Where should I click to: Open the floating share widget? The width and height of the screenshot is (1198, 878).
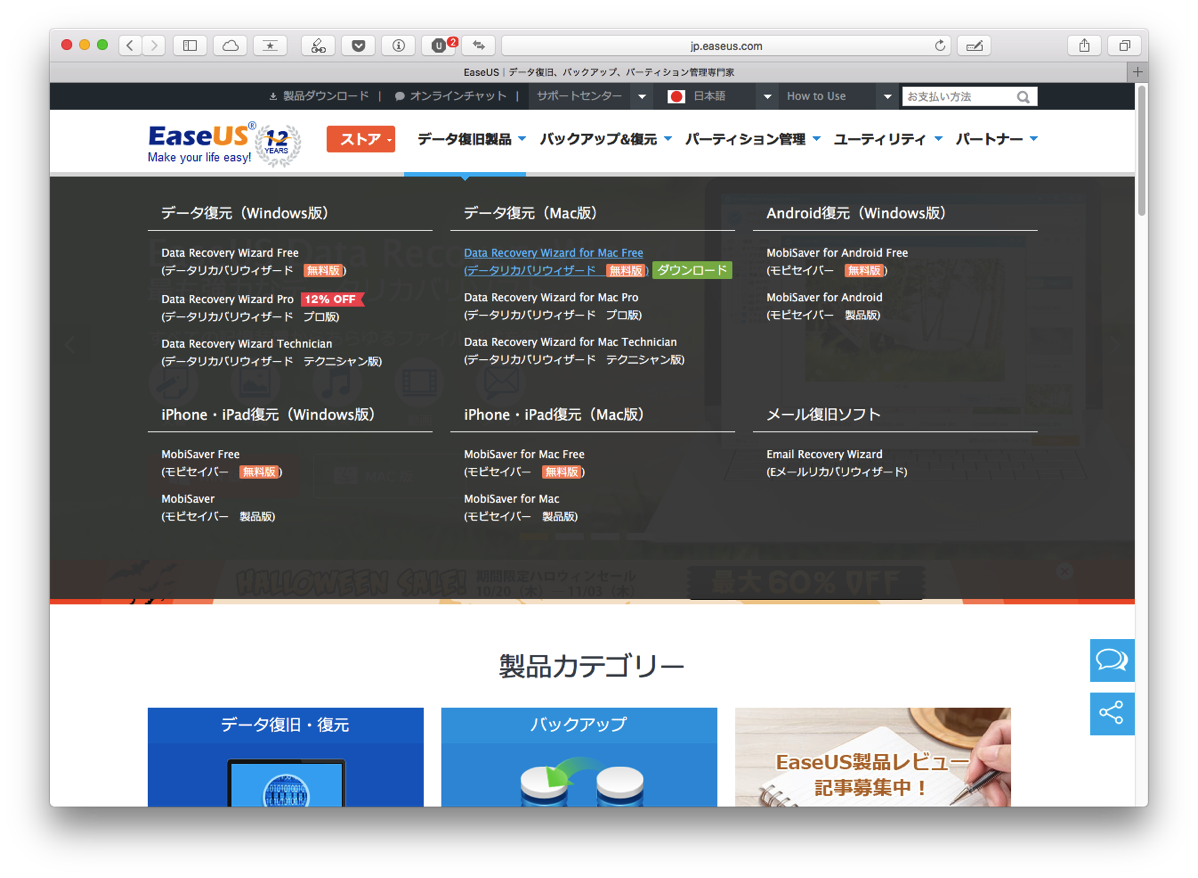tap(1112, 714)
